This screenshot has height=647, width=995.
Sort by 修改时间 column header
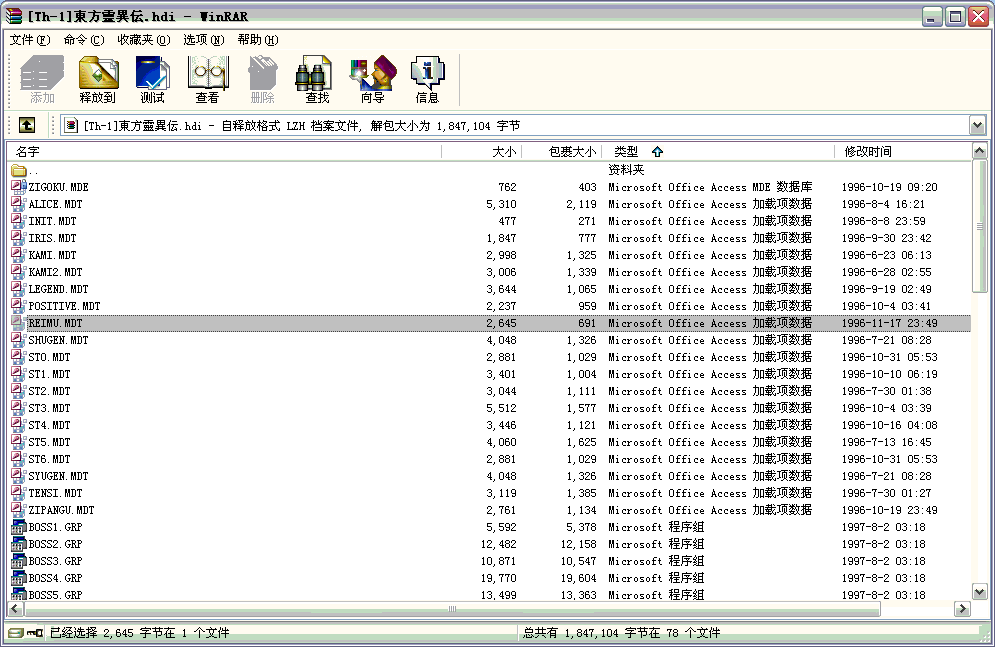pos(903,152)
